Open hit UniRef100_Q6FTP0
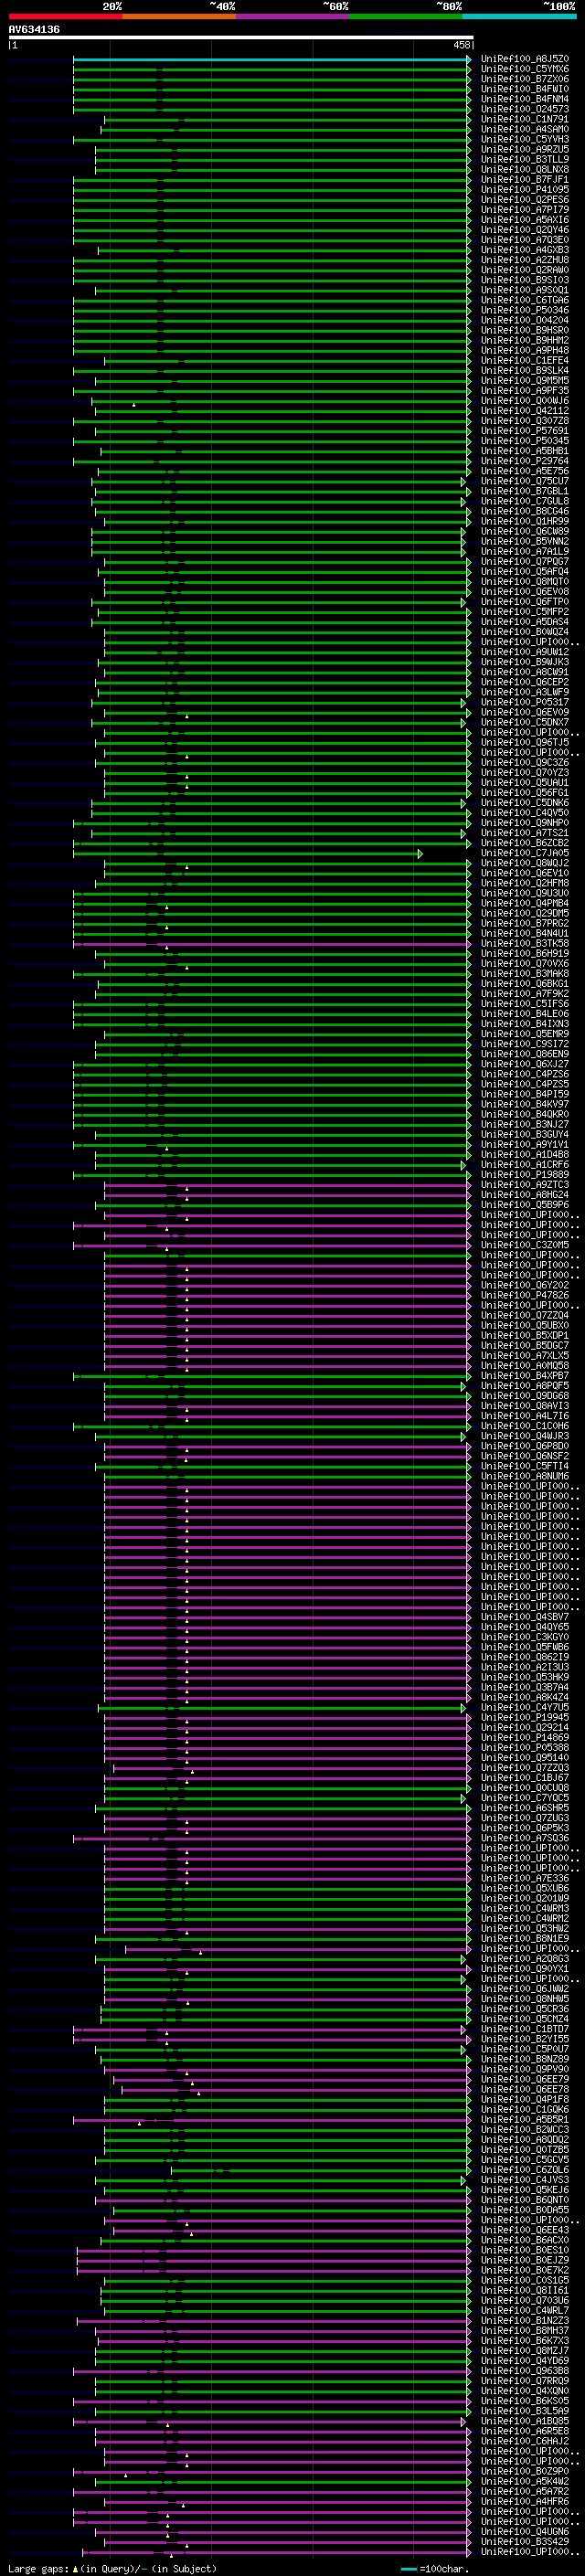585x2576 pixels. point(525,602)
